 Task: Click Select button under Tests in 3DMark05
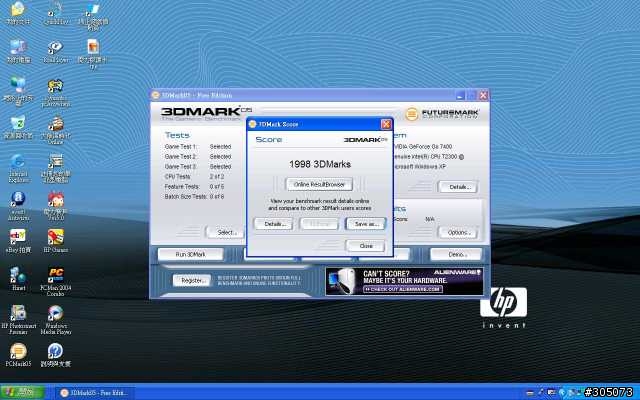[225, 232]
